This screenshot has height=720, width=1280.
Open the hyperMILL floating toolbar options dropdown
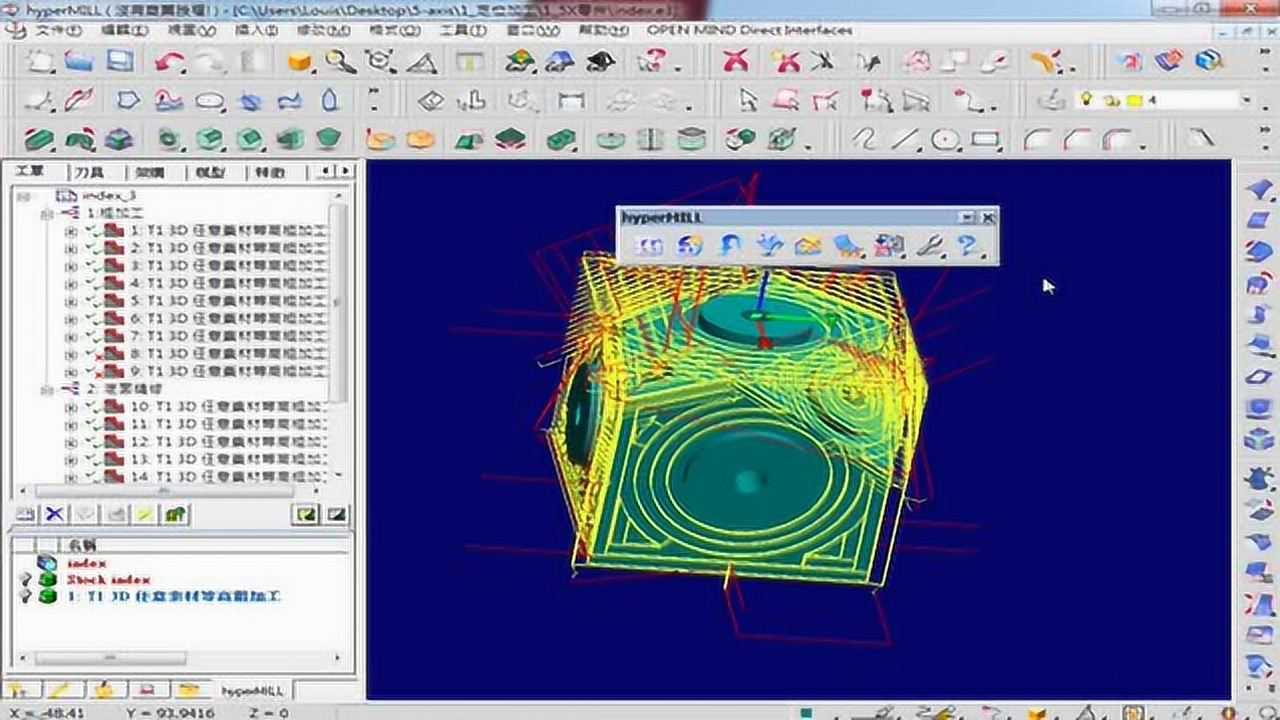[x=966, y=217]
